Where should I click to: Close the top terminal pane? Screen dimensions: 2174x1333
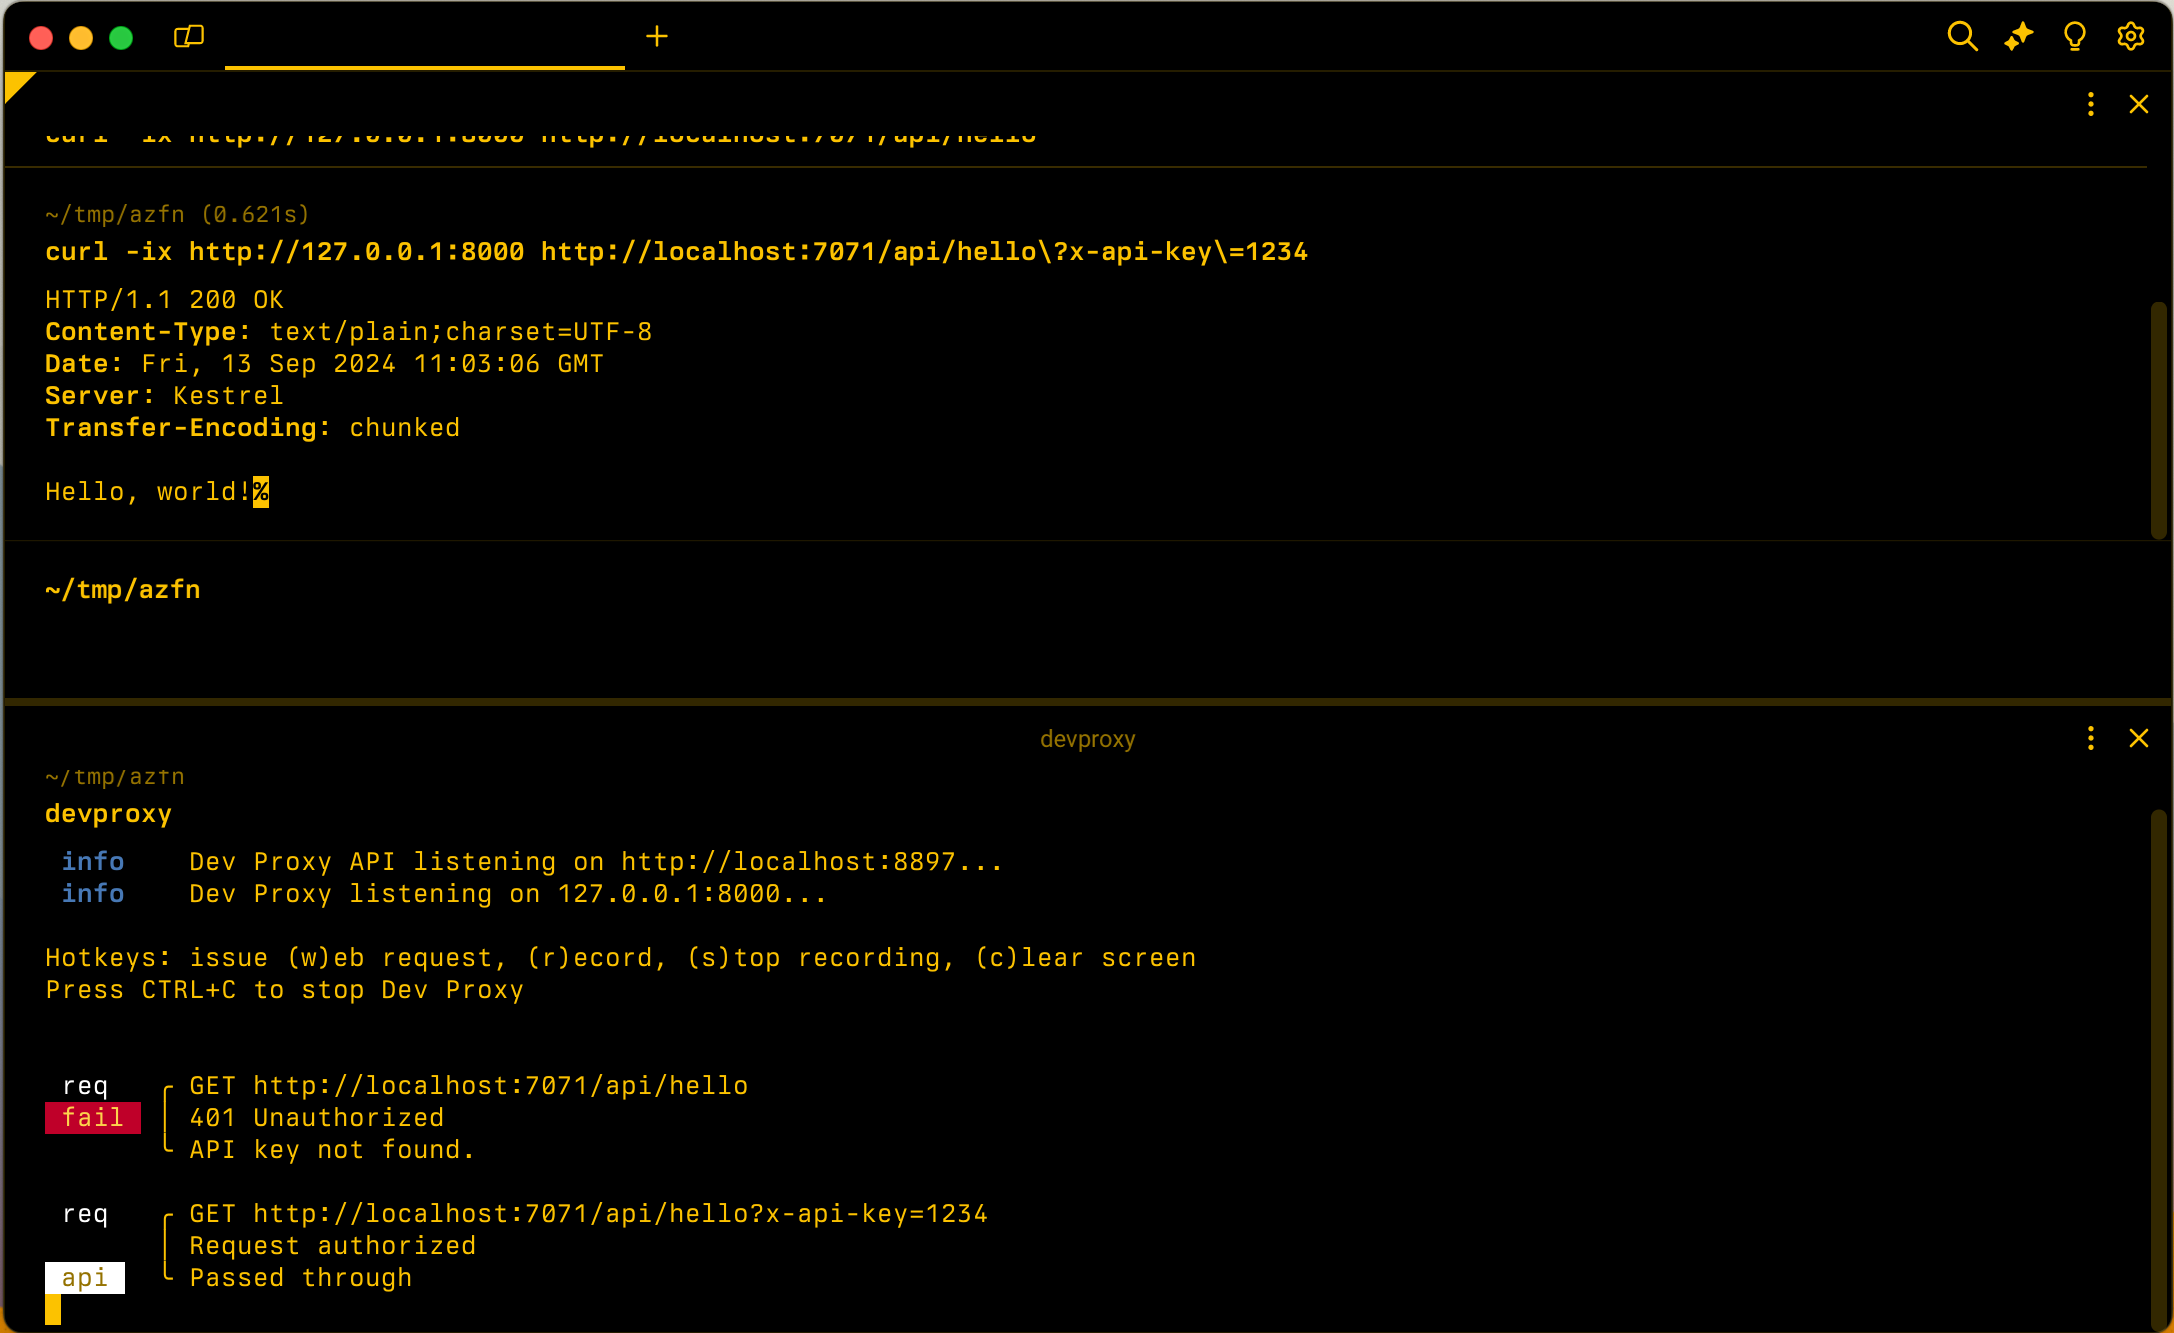pyautogui.click(x=2138, y=104)
